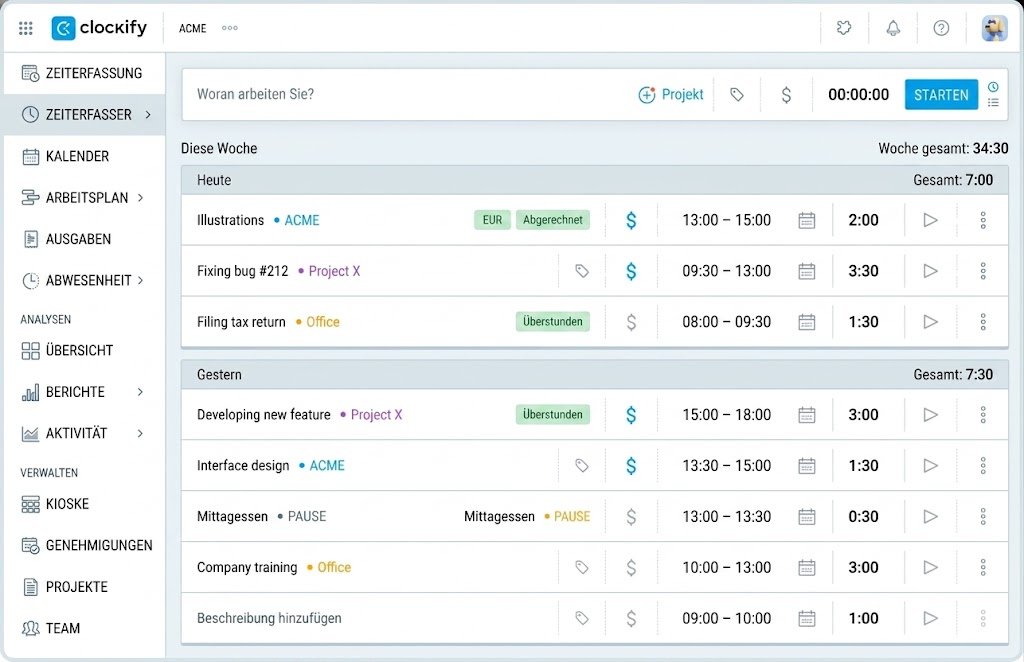Toggle billable for Interface design
Image resolution: width=1024 pixels, height=662 pixels.
tap(631, 465)
